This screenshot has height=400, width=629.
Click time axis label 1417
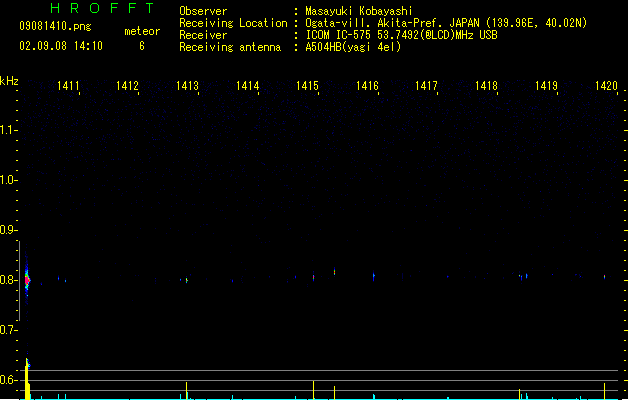[426, 86]
